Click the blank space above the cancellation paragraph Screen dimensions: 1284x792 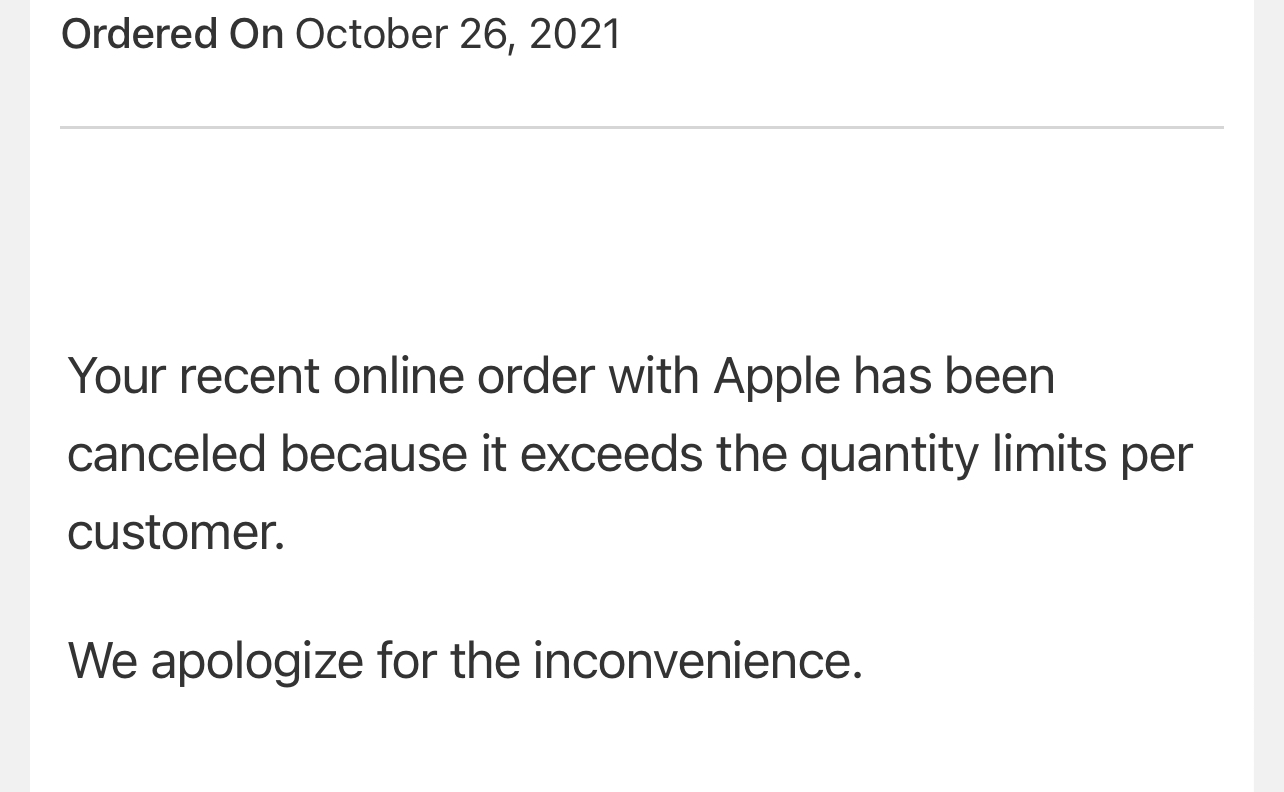(x=640, y=240)
